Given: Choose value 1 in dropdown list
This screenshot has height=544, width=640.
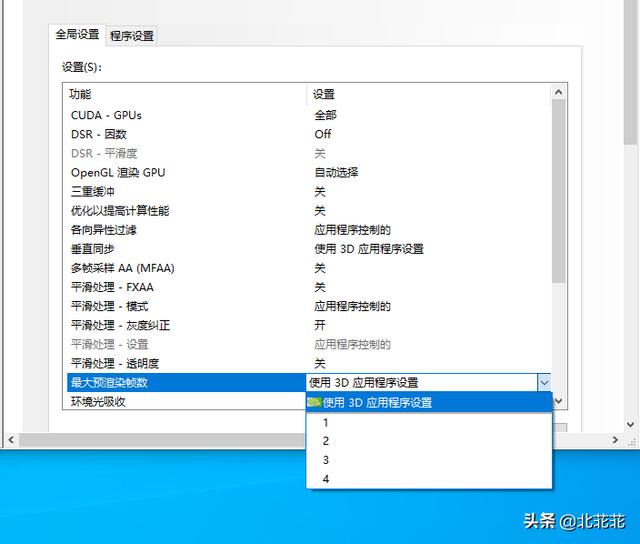Looking at the screenshot, I should [429, 422].
